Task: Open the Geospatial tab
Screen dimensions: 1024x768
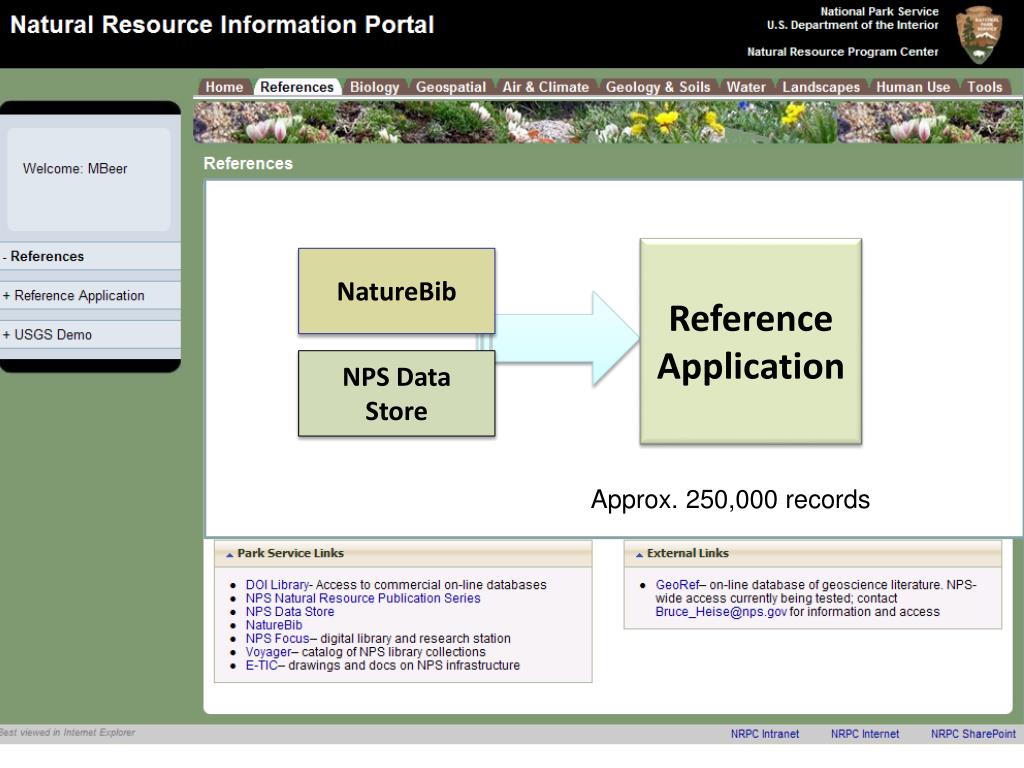Action: coord(451,87)
